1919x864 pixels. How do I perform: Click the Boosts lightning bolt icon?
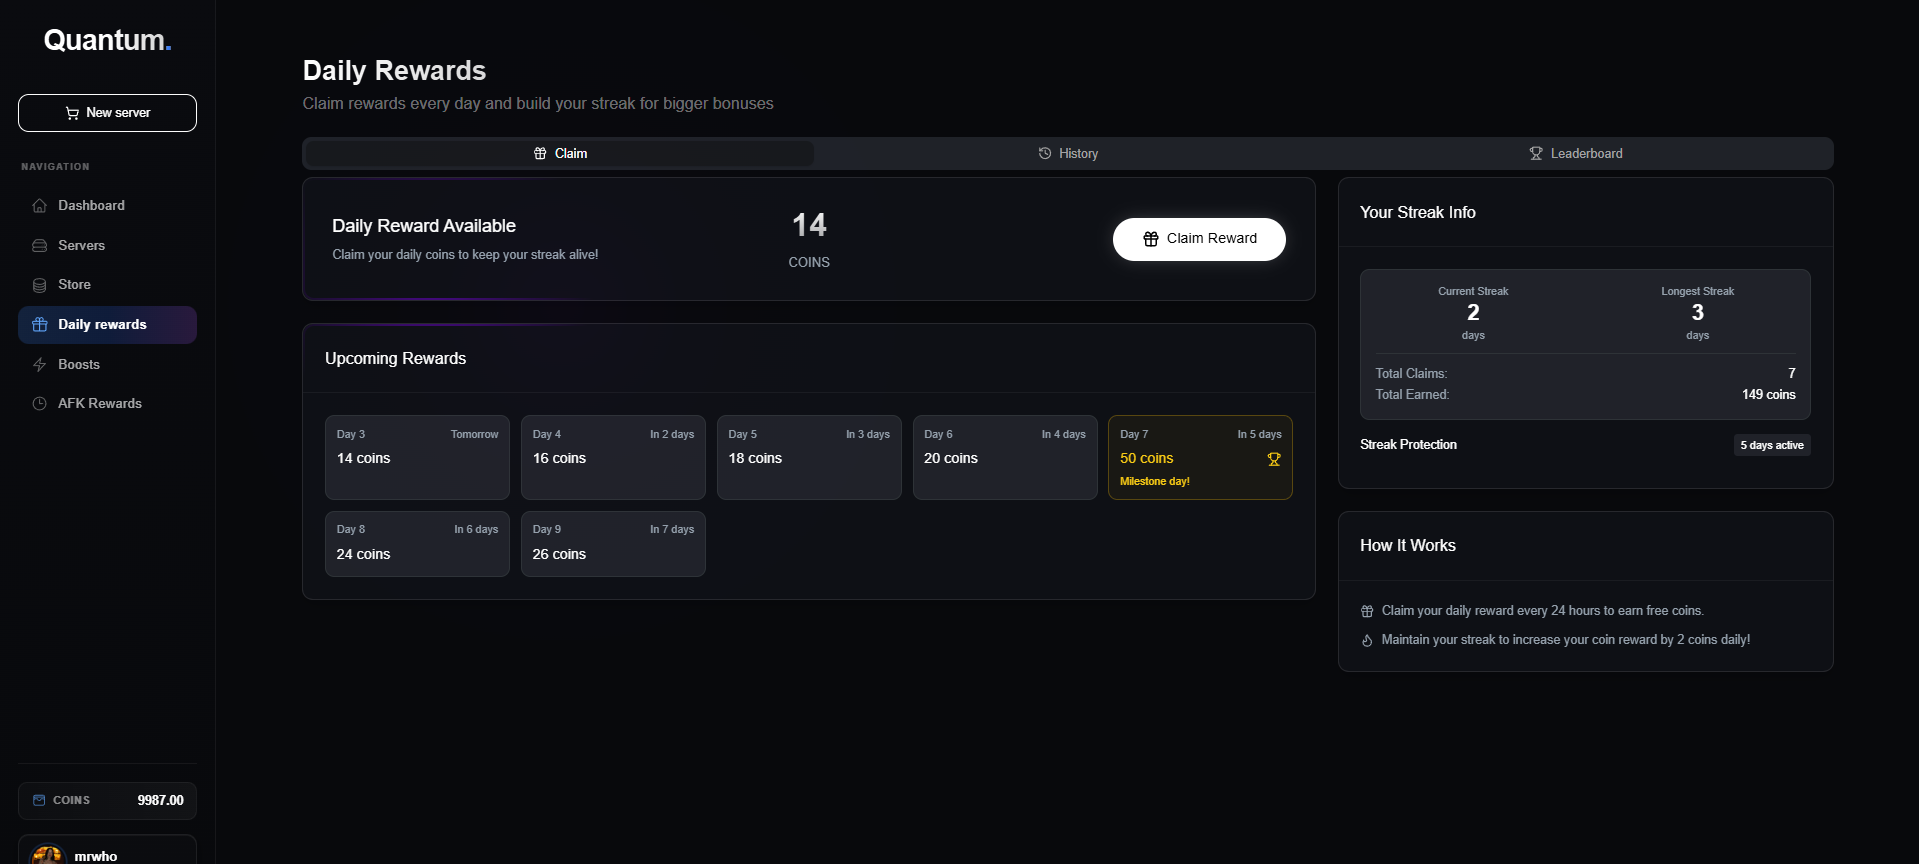(x=40, y=365)
